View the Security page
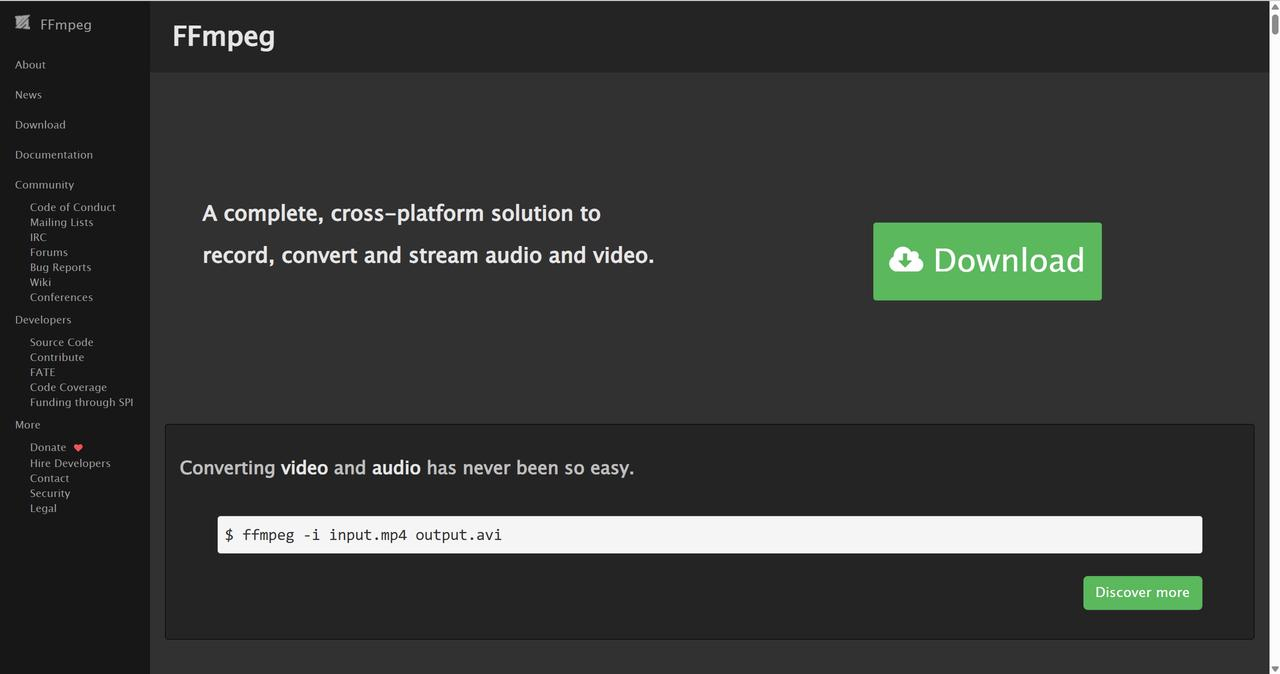1280x674 pixels. 50,493
